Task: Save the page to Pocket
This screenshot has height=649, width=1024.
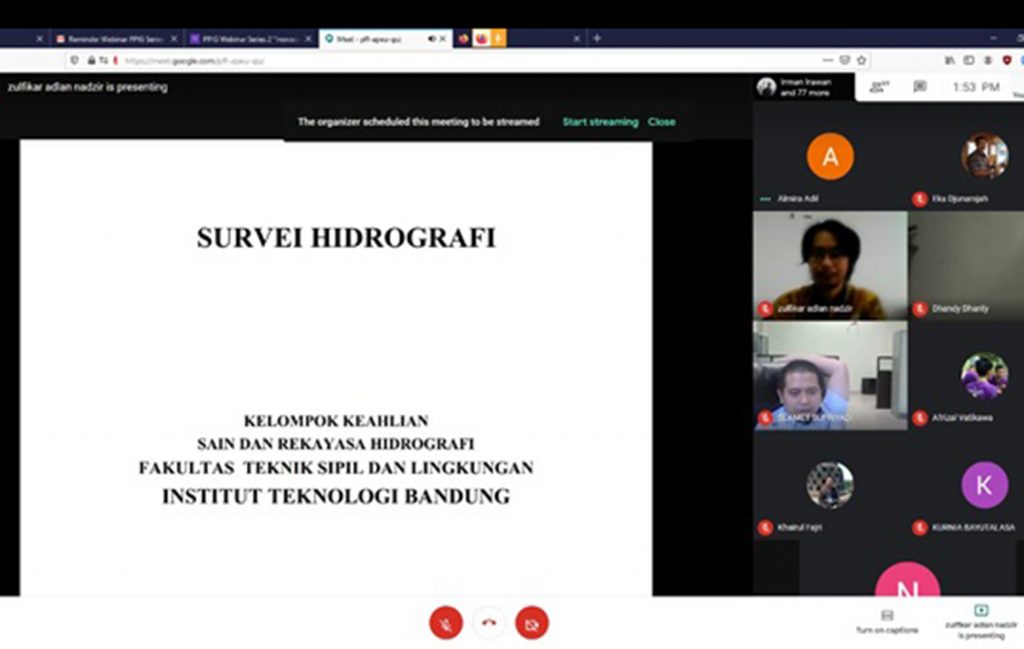Action: (845, 61)
